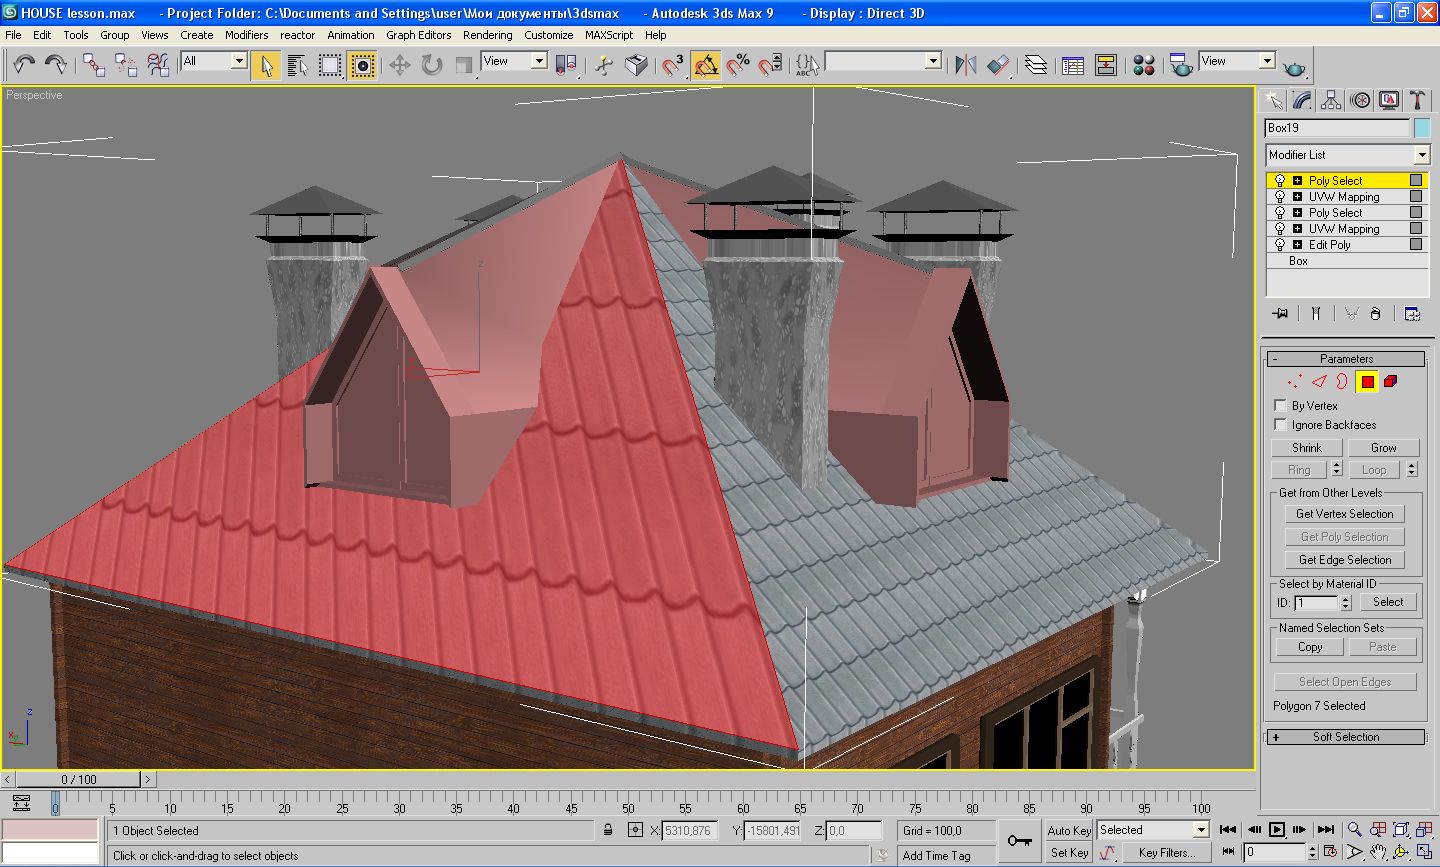Screen dimensions: 1440x867
Task: Open the Time Configuration icon
Action: click(x=1329, y=852)
